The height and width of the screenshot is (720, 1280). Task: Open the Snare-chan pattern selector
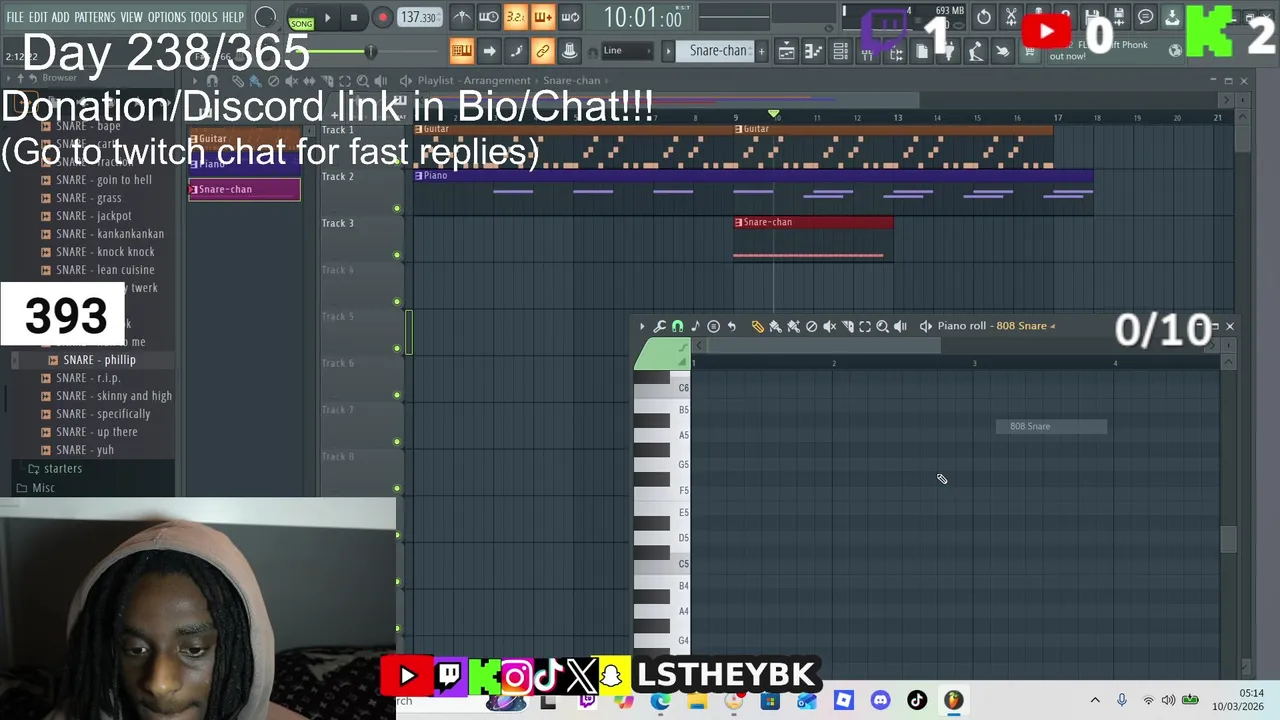(x=717, y=51)
